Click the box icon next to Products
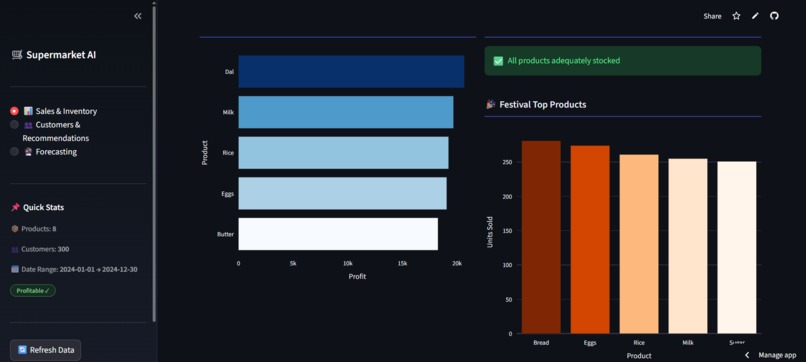The height and width of the screenshot is (362, 806). (x=15, y=229)
